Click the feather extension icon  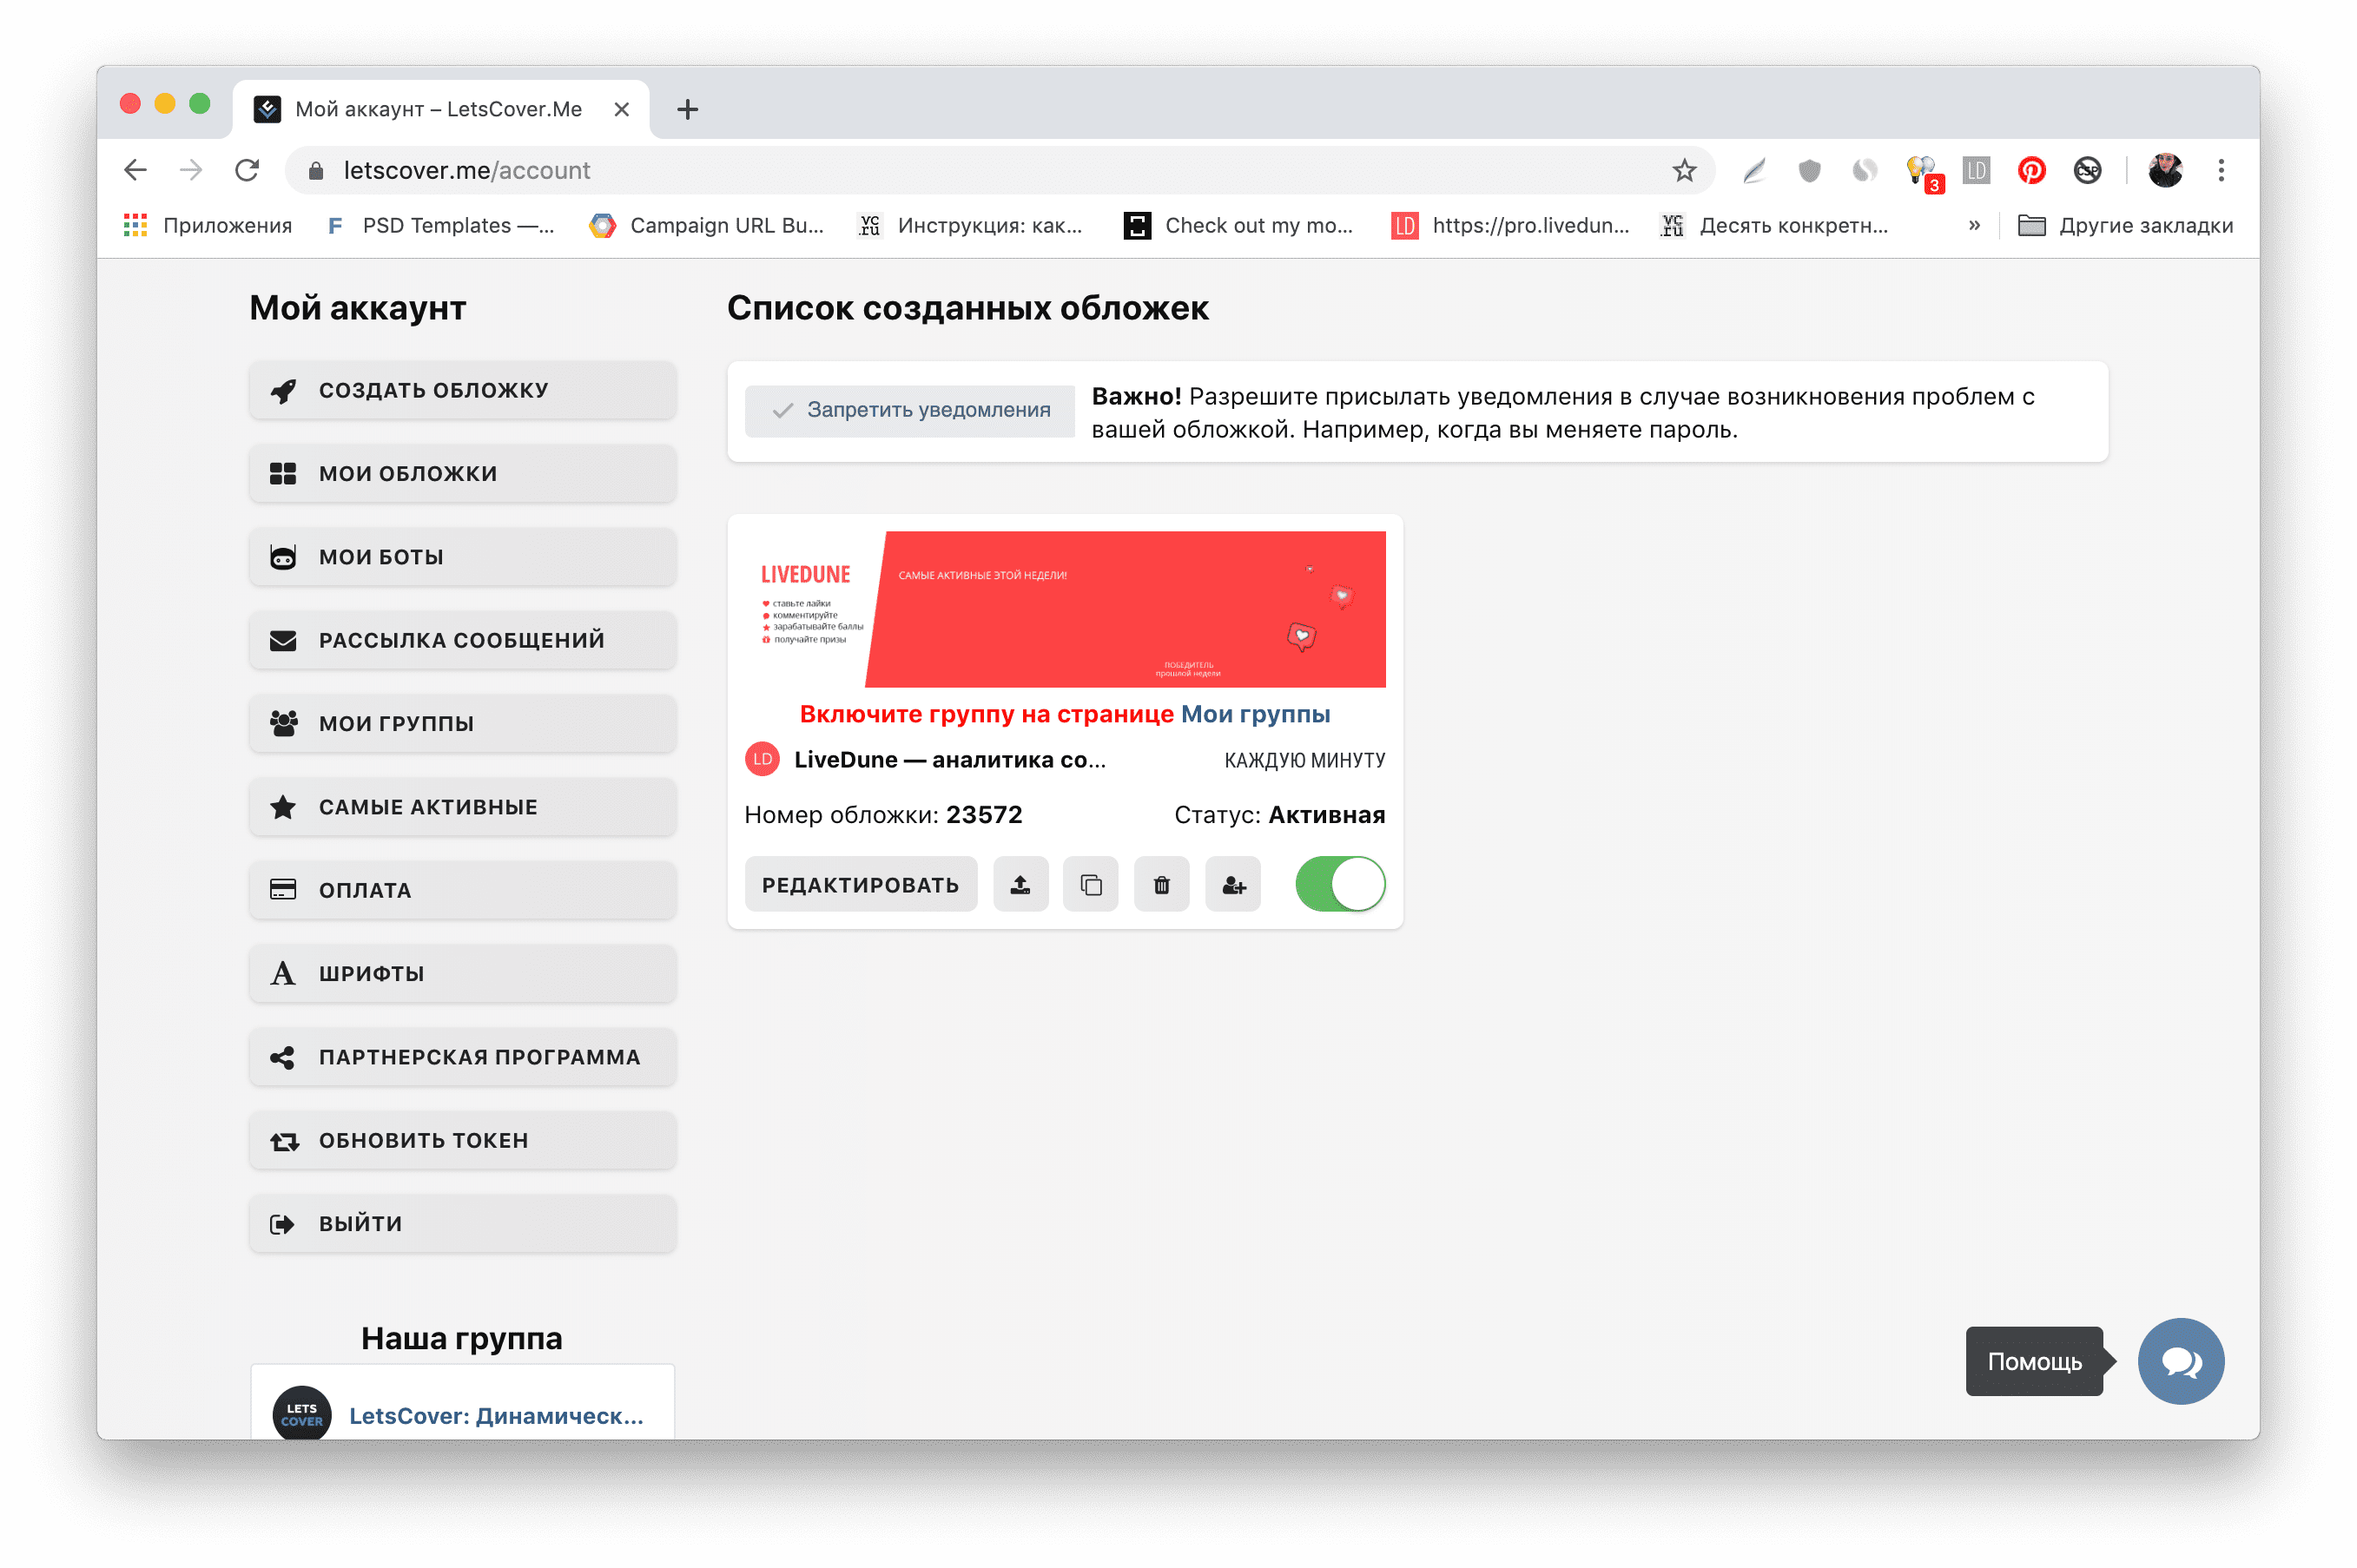[1753, 170]
